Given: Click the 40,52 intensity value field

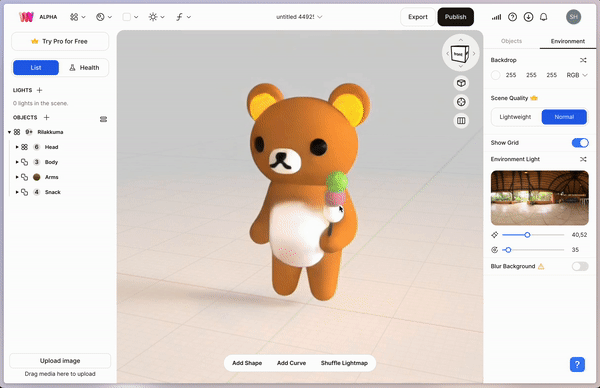Looking at the screenshot, I should click(579, 235).
